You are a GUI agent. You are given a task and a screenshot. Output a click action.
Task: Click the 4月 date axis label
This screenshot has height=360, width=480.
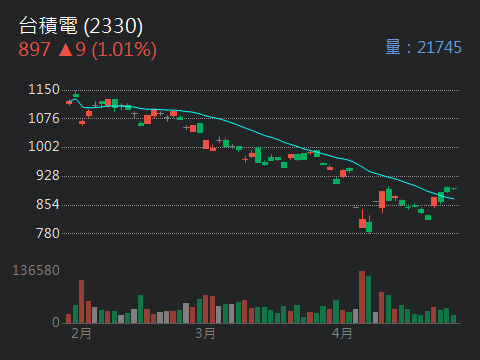(342, 333)
